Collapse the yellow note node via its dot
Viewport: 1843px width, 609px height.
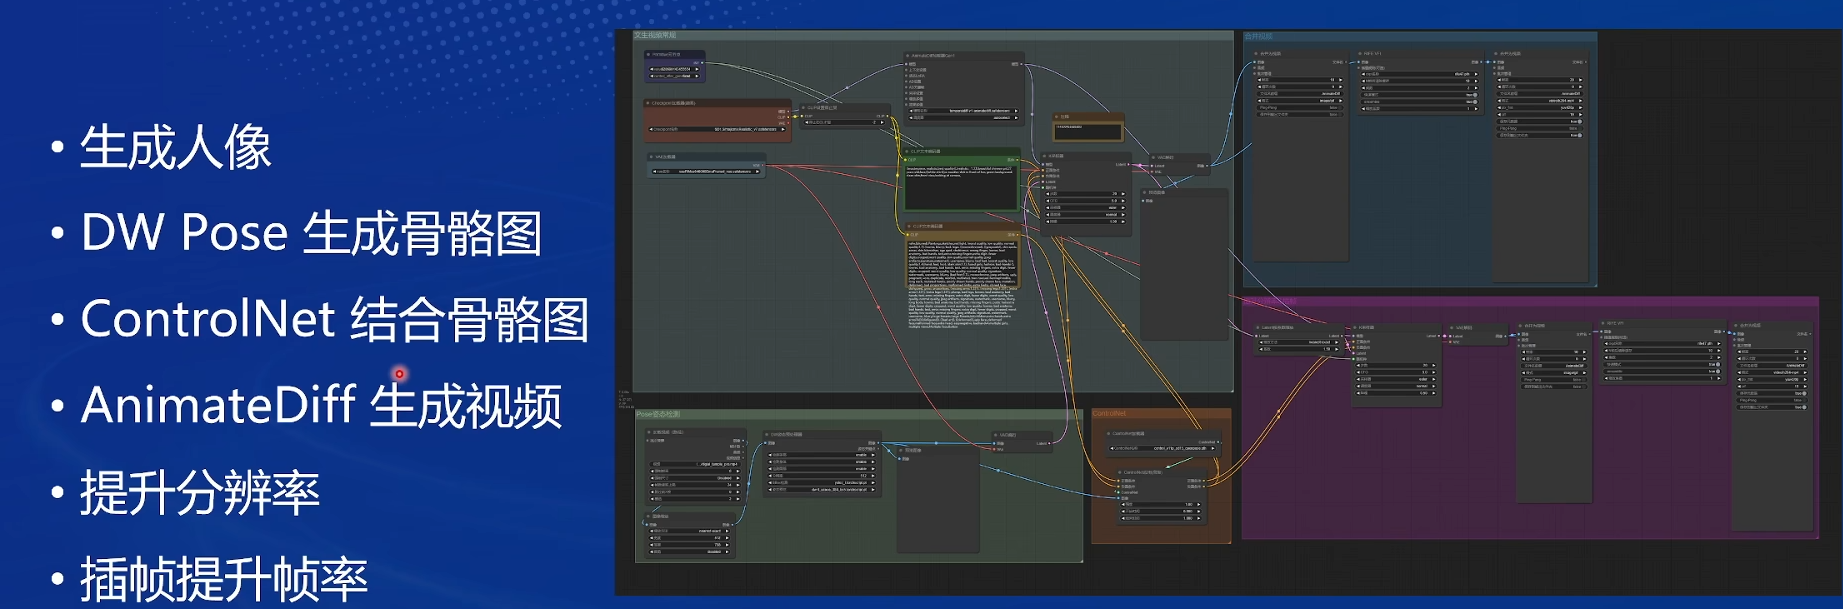click(1058, 117)
